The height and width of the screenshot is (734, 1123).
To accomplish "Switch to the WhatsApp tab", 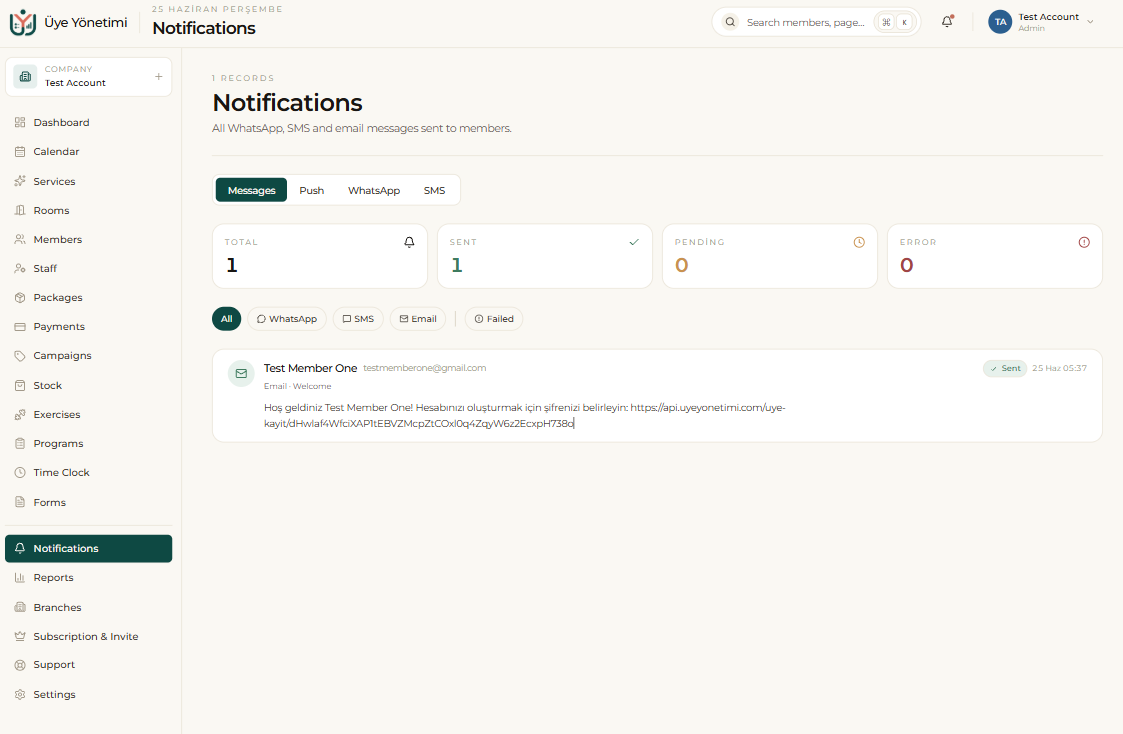I will 374,190.
